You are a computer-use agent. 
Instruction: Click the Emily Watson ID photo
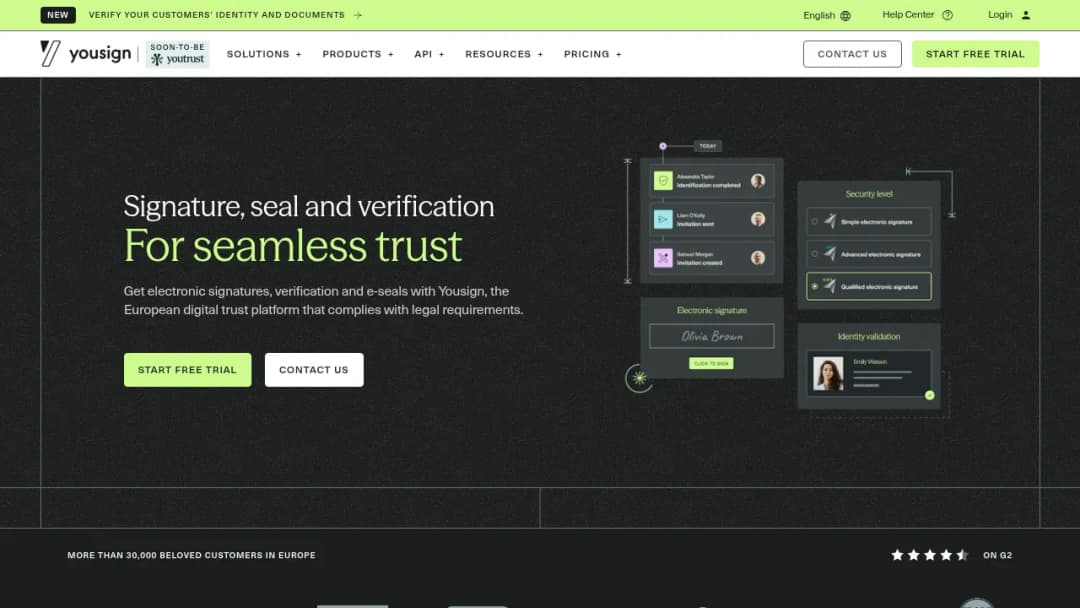[x=828, y=373]
